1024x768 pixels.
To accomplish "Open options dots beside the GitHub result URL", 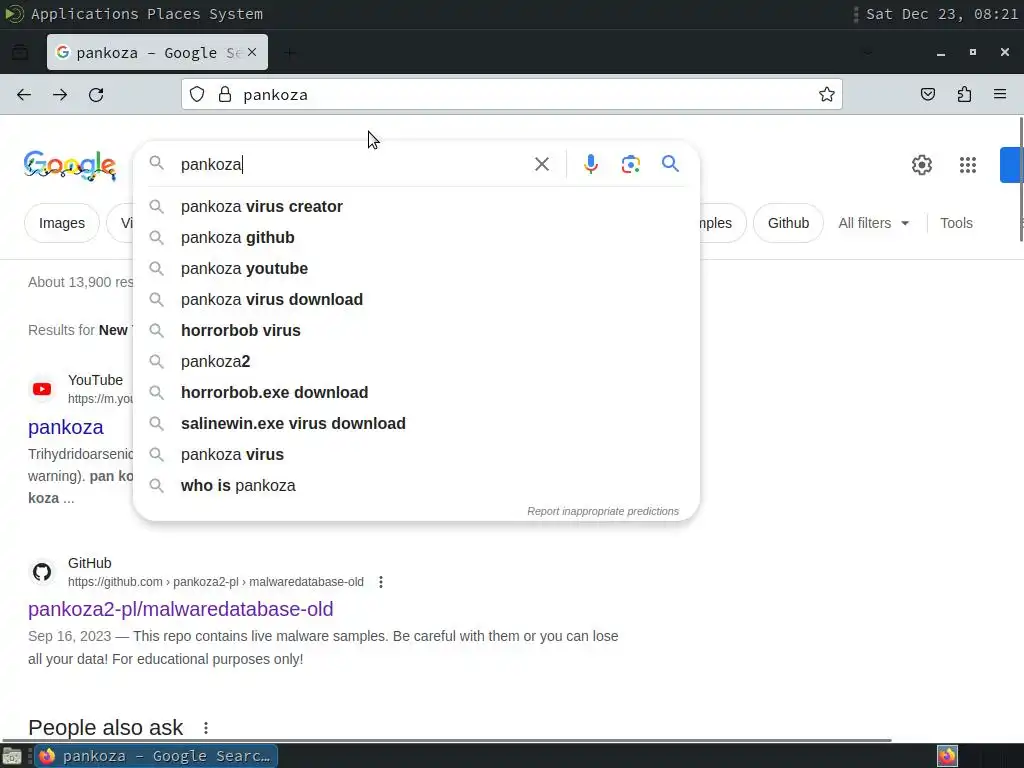I will [x=381, y=582].
